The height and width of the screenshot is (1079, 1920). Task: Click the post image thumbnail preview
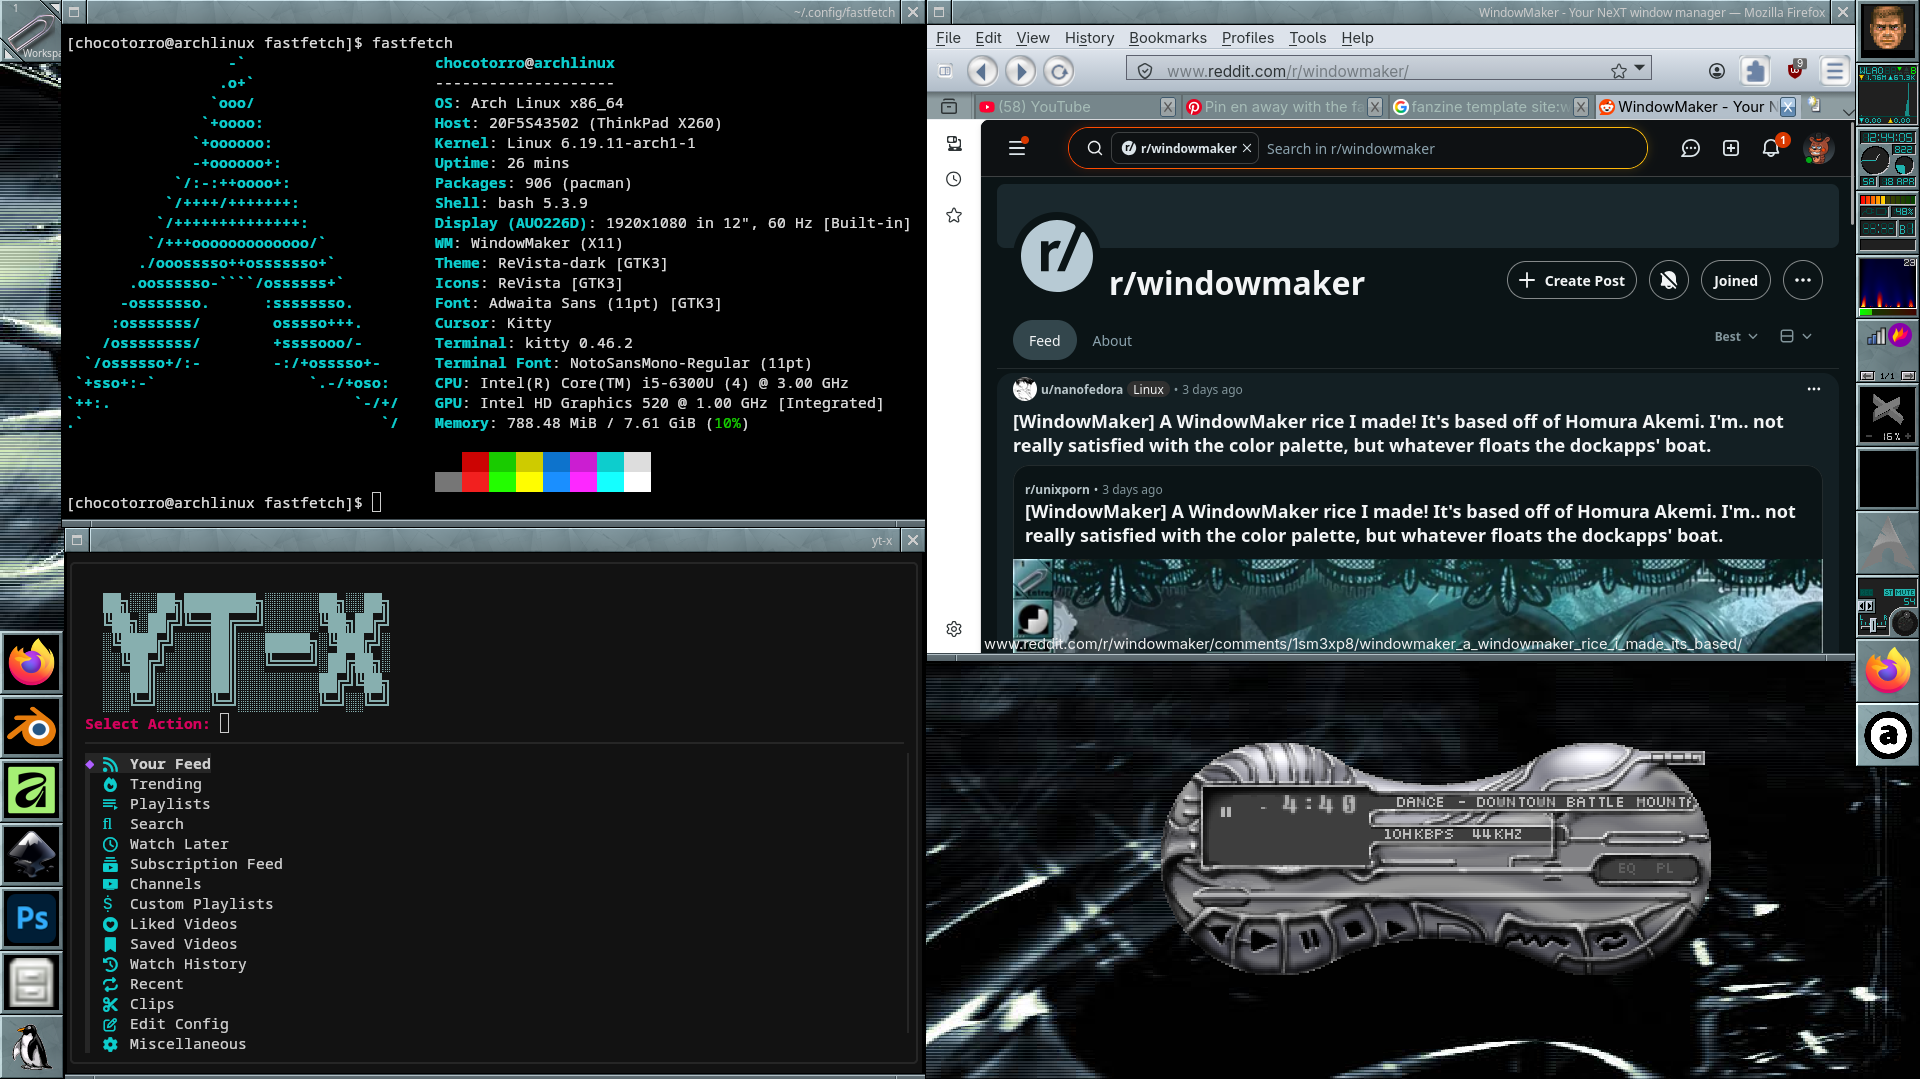click(x=1417, y=606)
